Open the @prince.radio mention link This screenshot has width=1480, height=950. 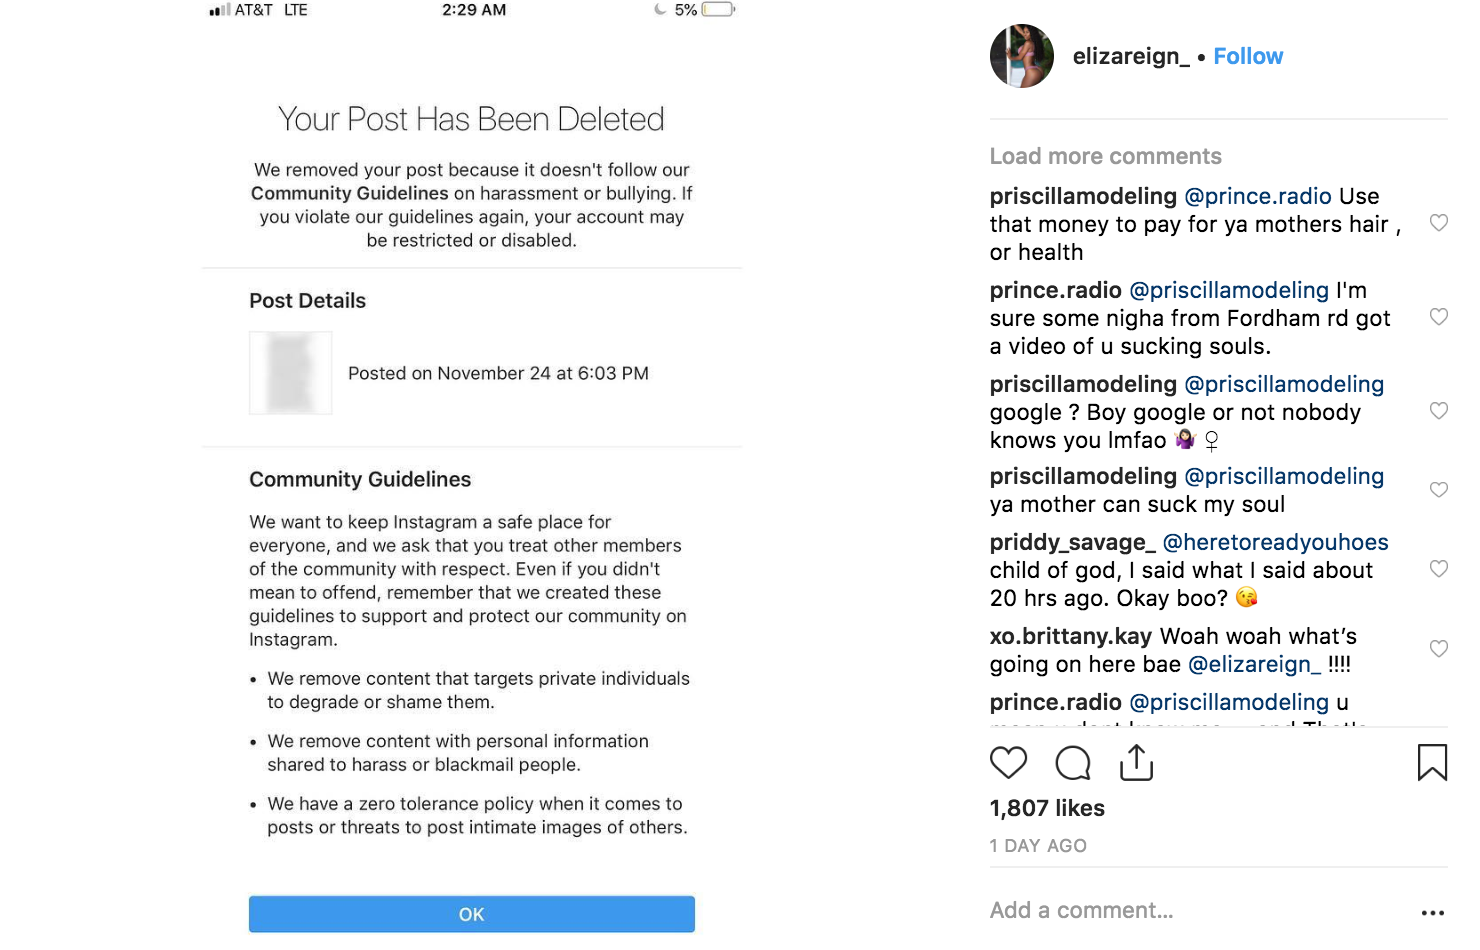tap(1258, 196)
